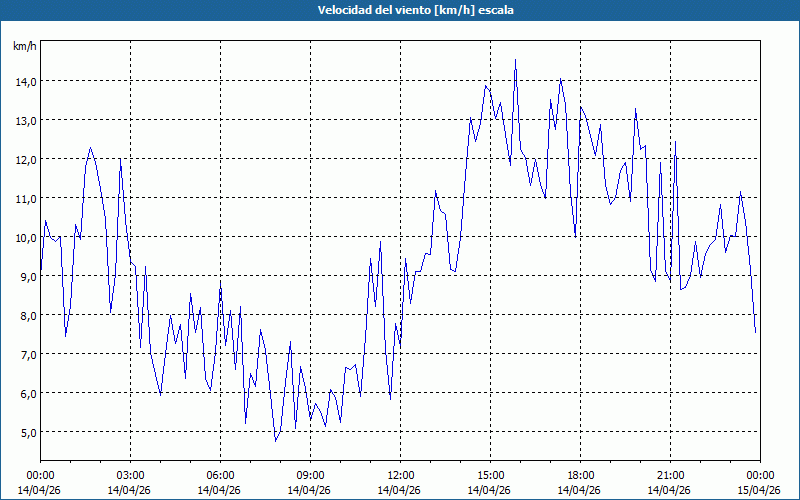Click the 21:00 time axis label

670,475
